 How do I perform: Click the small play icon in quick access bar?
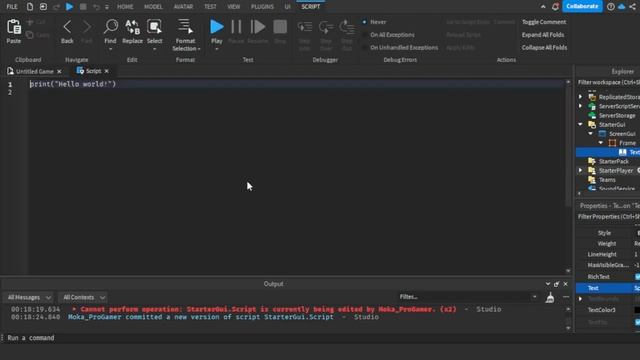pos(69,7)
